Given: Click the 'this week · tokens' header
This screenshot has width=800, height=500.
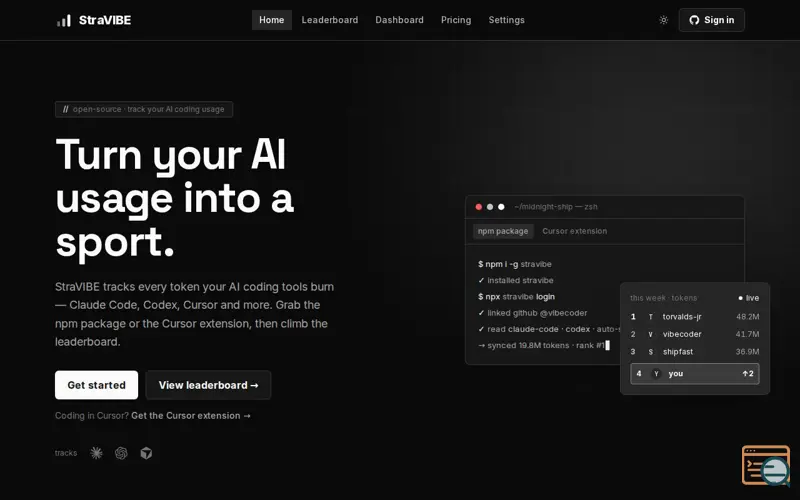Looking at the screenshot, I should pyautogui.click(x=663, y=298).
